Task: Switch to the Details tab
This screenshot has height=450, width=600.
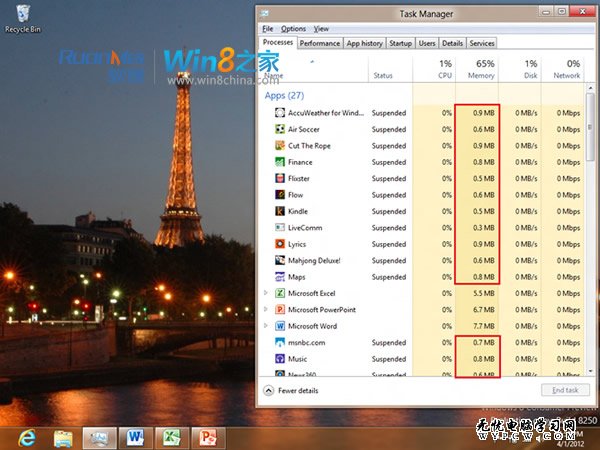Action: 453,43
